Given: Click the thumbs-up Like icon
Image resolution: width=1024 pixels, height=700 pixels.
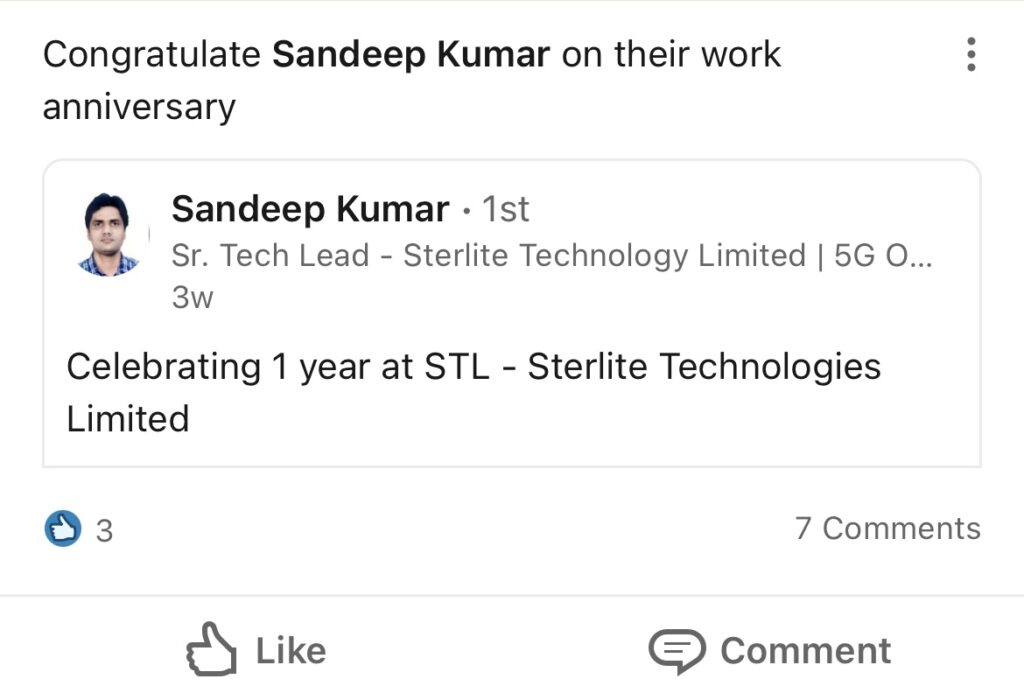Looking at the screenshot, I should point(211,649).
